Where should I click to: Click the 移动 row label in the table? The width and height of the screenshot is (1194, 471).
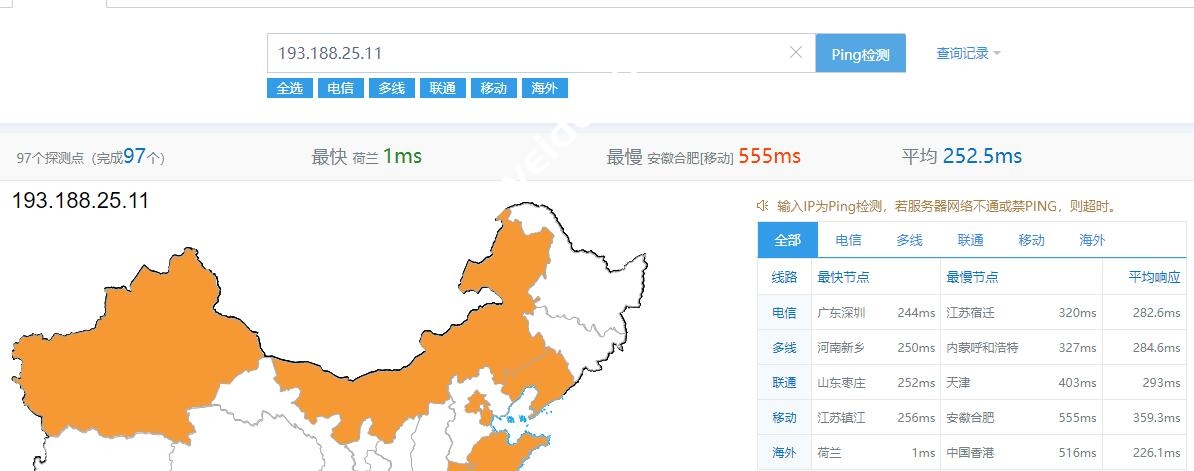[x=784, y=418]
